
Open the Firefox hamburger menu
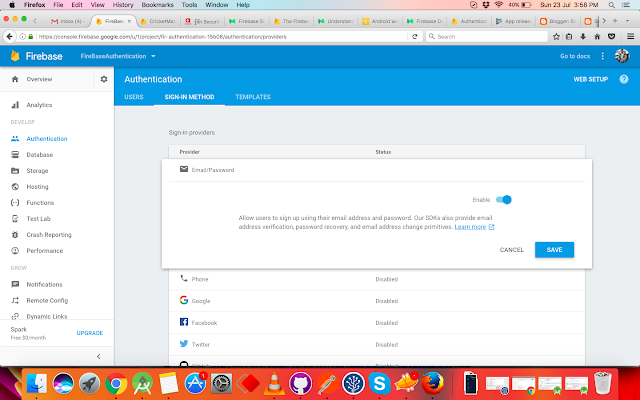pos(630,36)
